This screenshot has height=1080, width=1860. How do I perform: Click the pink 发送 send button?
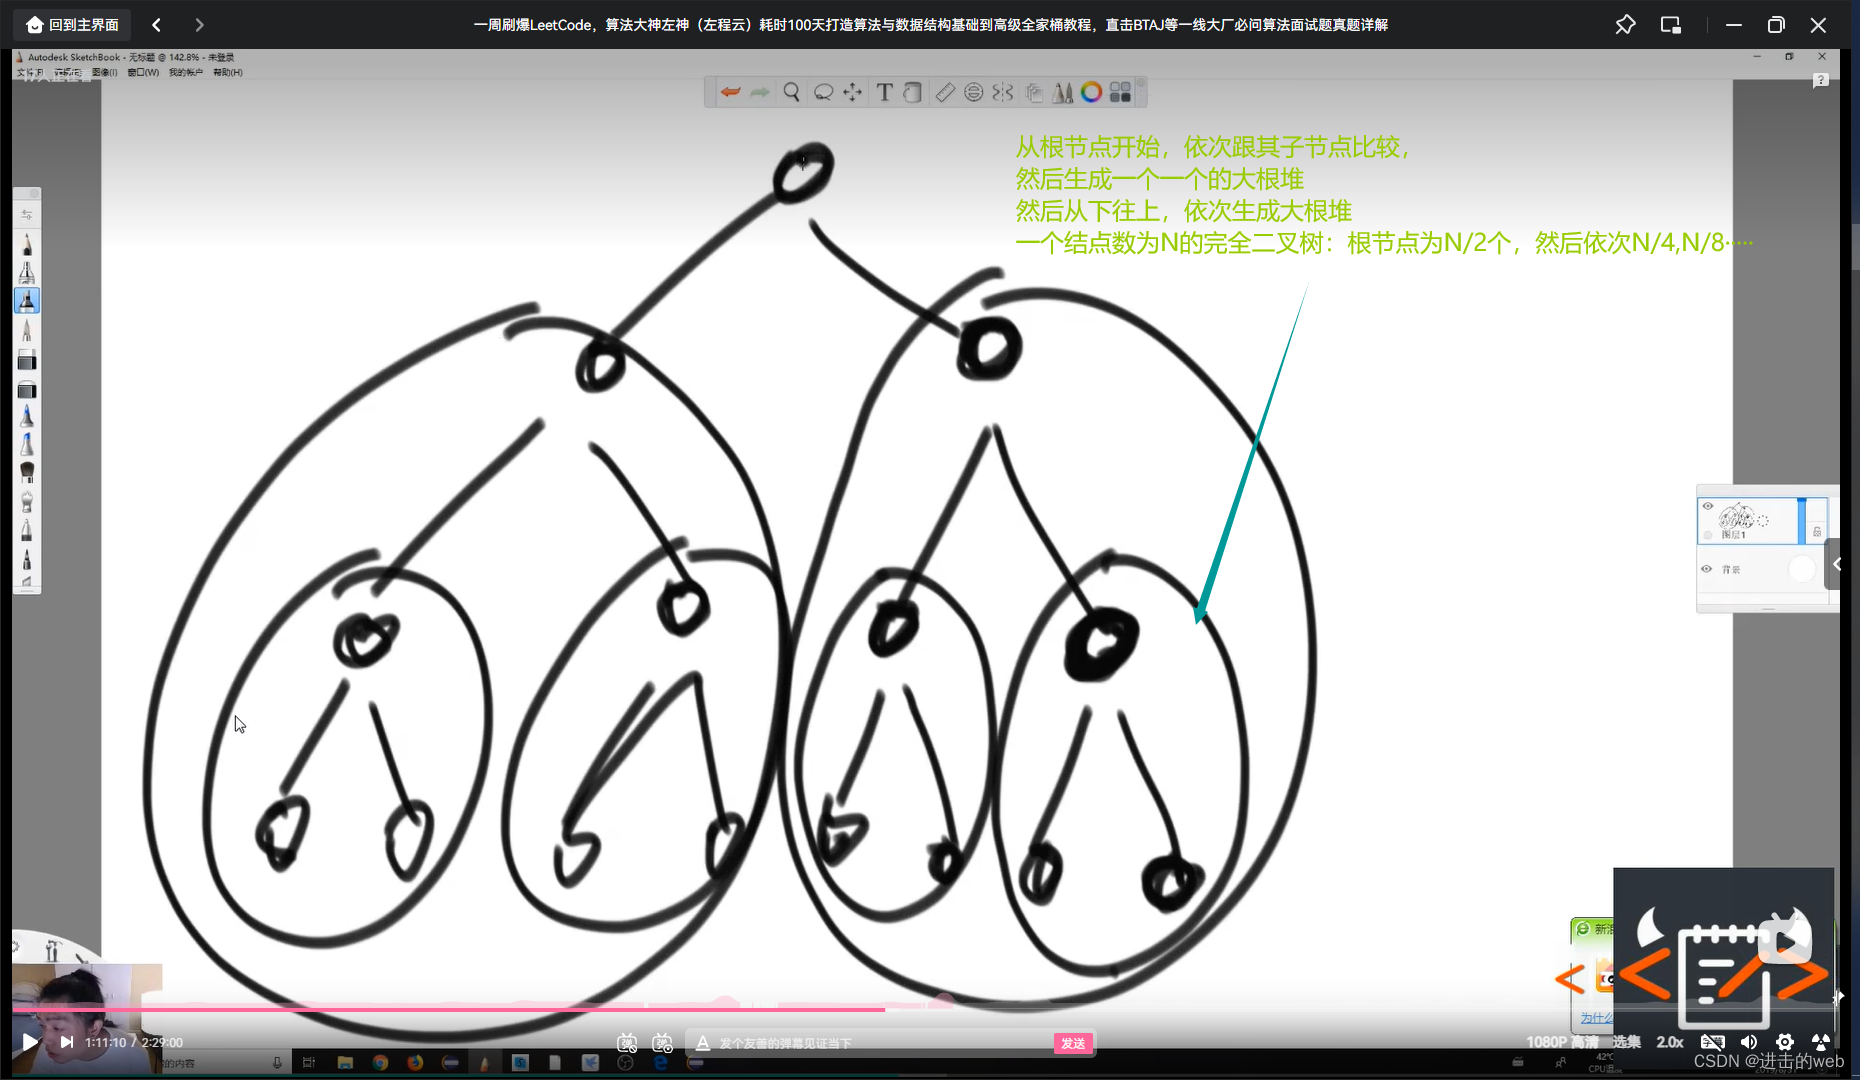point(1073,1043)
